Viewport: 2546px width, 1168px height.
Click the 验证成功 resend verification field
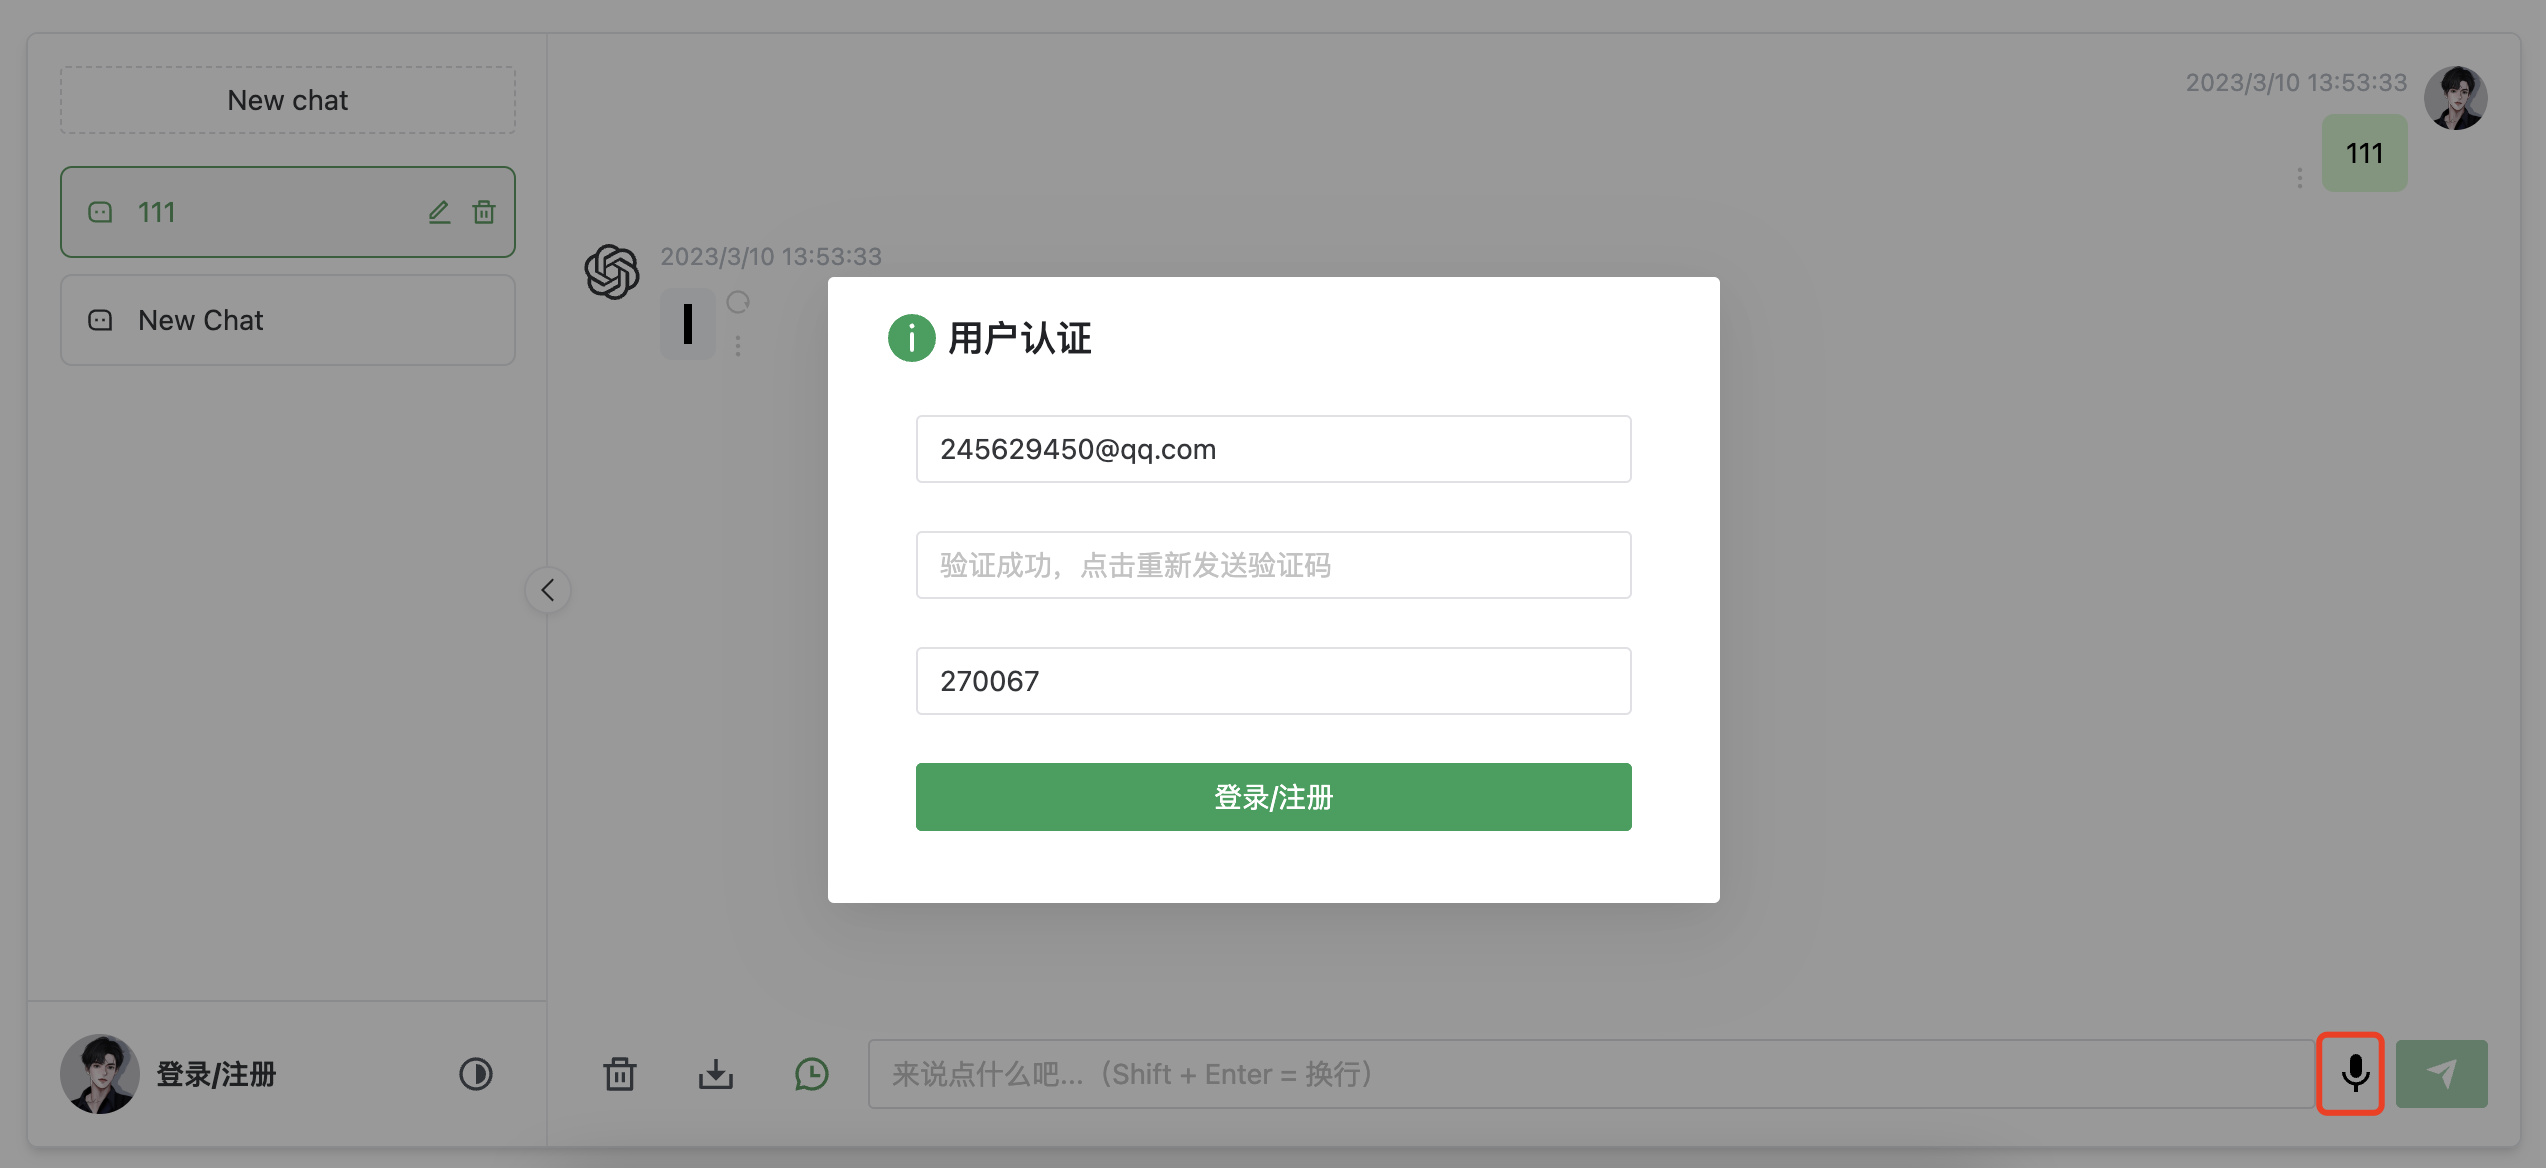(1273, 565)
